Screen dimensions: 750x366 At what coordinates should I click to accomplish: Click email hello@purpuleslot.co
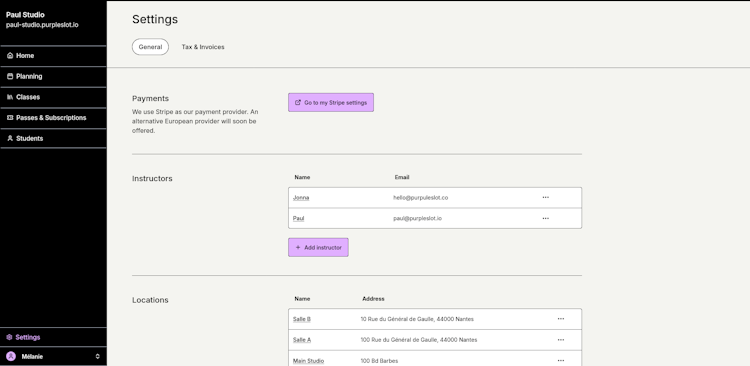tap(420, 198)
